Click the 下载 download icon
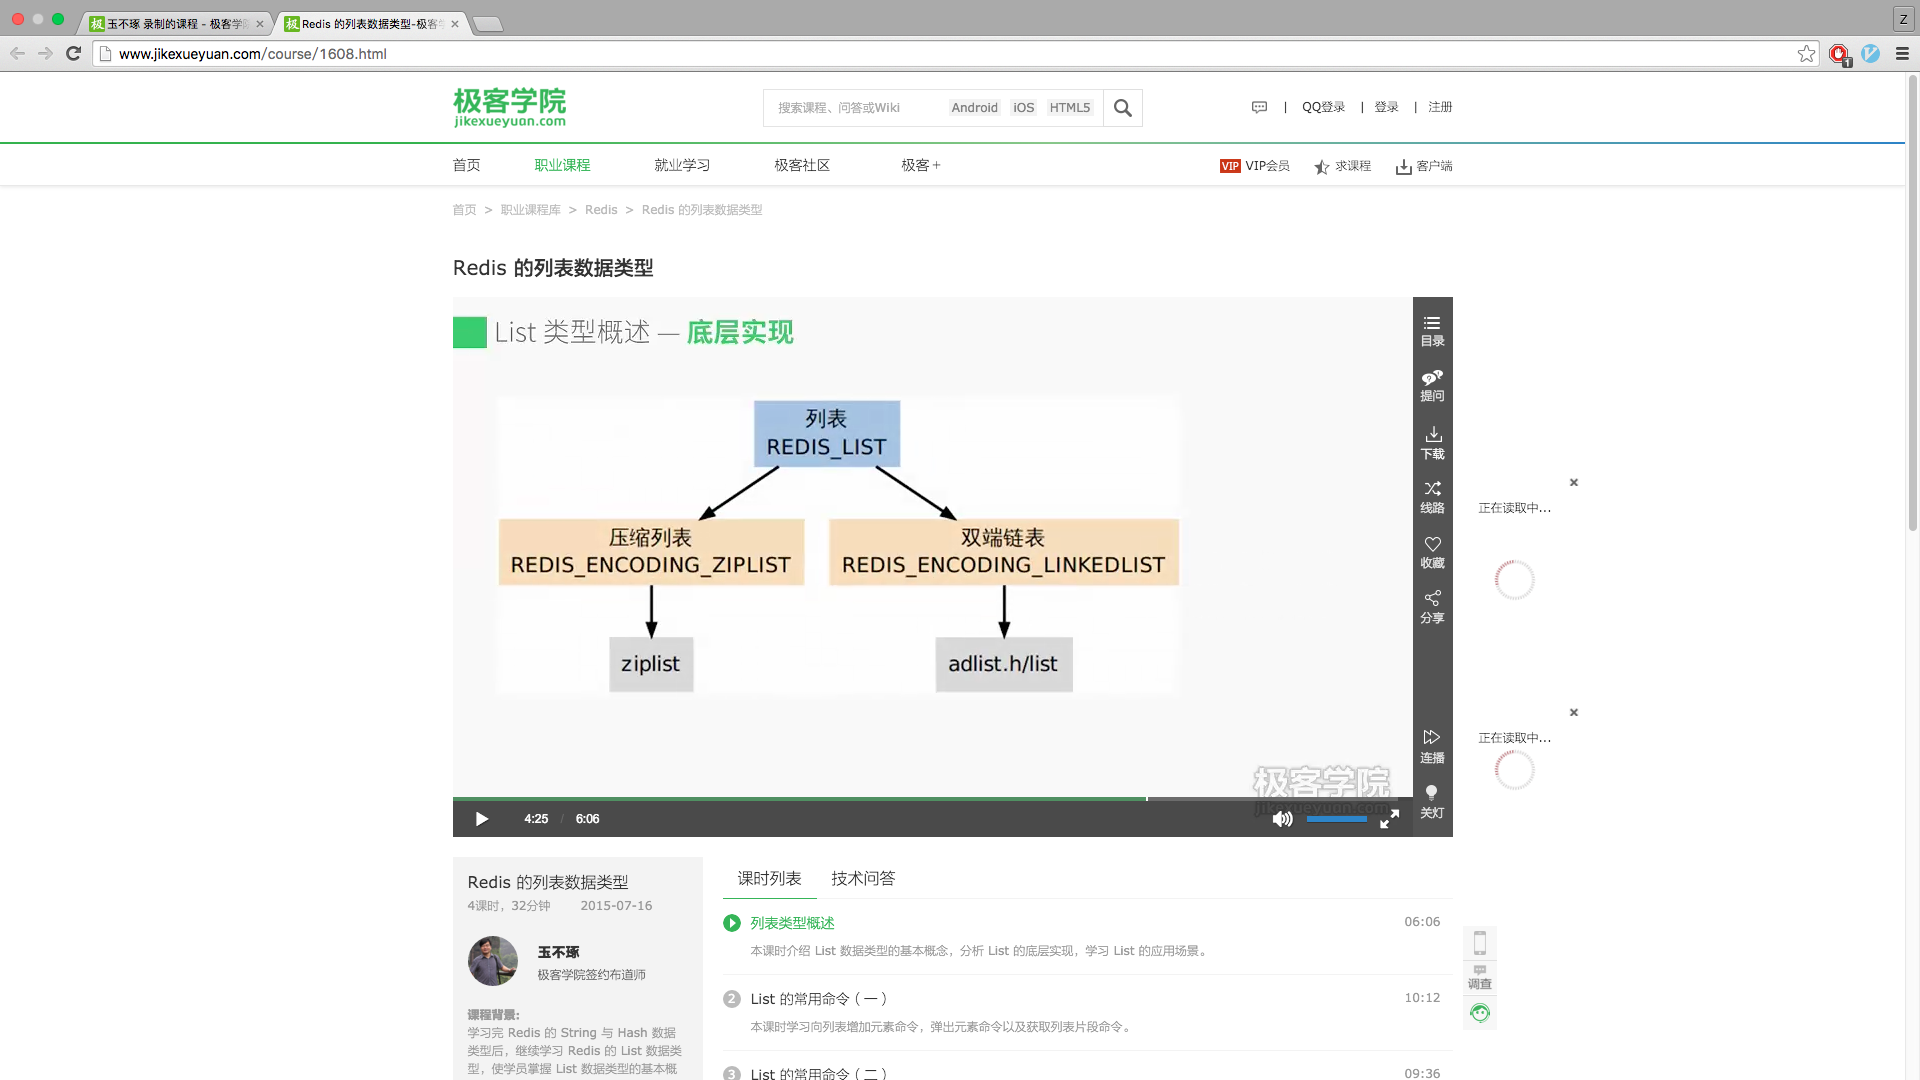The height and width of the screenshot is (1080, 1920). (1432, 442)
